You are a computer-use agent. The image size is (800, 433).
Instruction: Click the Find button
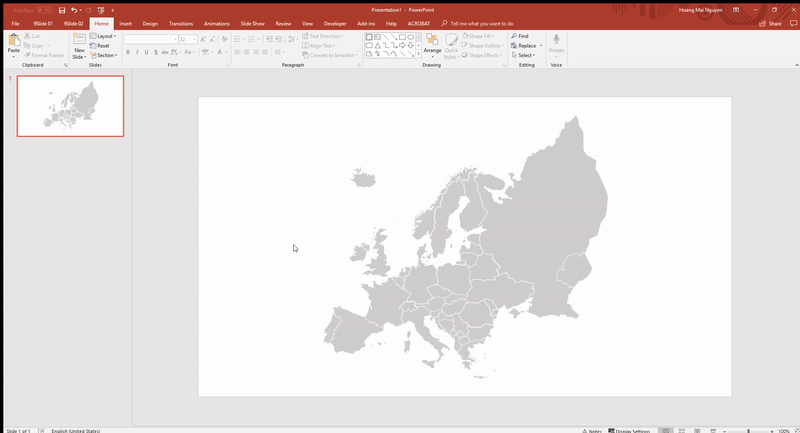[520, 36]
